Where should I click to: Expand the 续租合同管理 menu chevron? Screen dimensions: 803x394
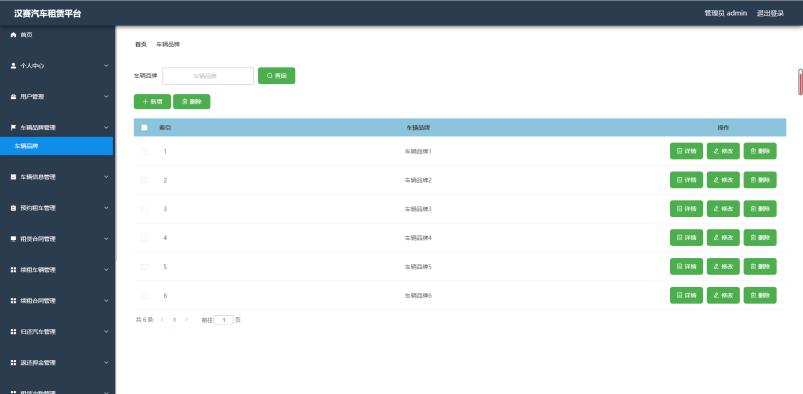click(106, 301)
